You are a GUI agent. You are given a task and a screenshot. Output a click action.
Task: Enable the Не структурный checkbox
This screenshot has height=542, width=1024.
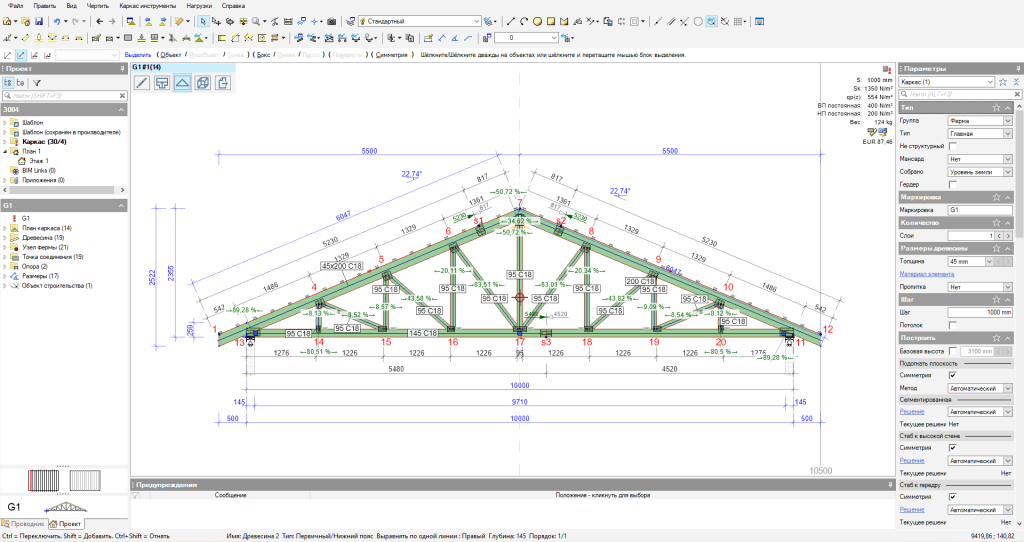[952, 146]
